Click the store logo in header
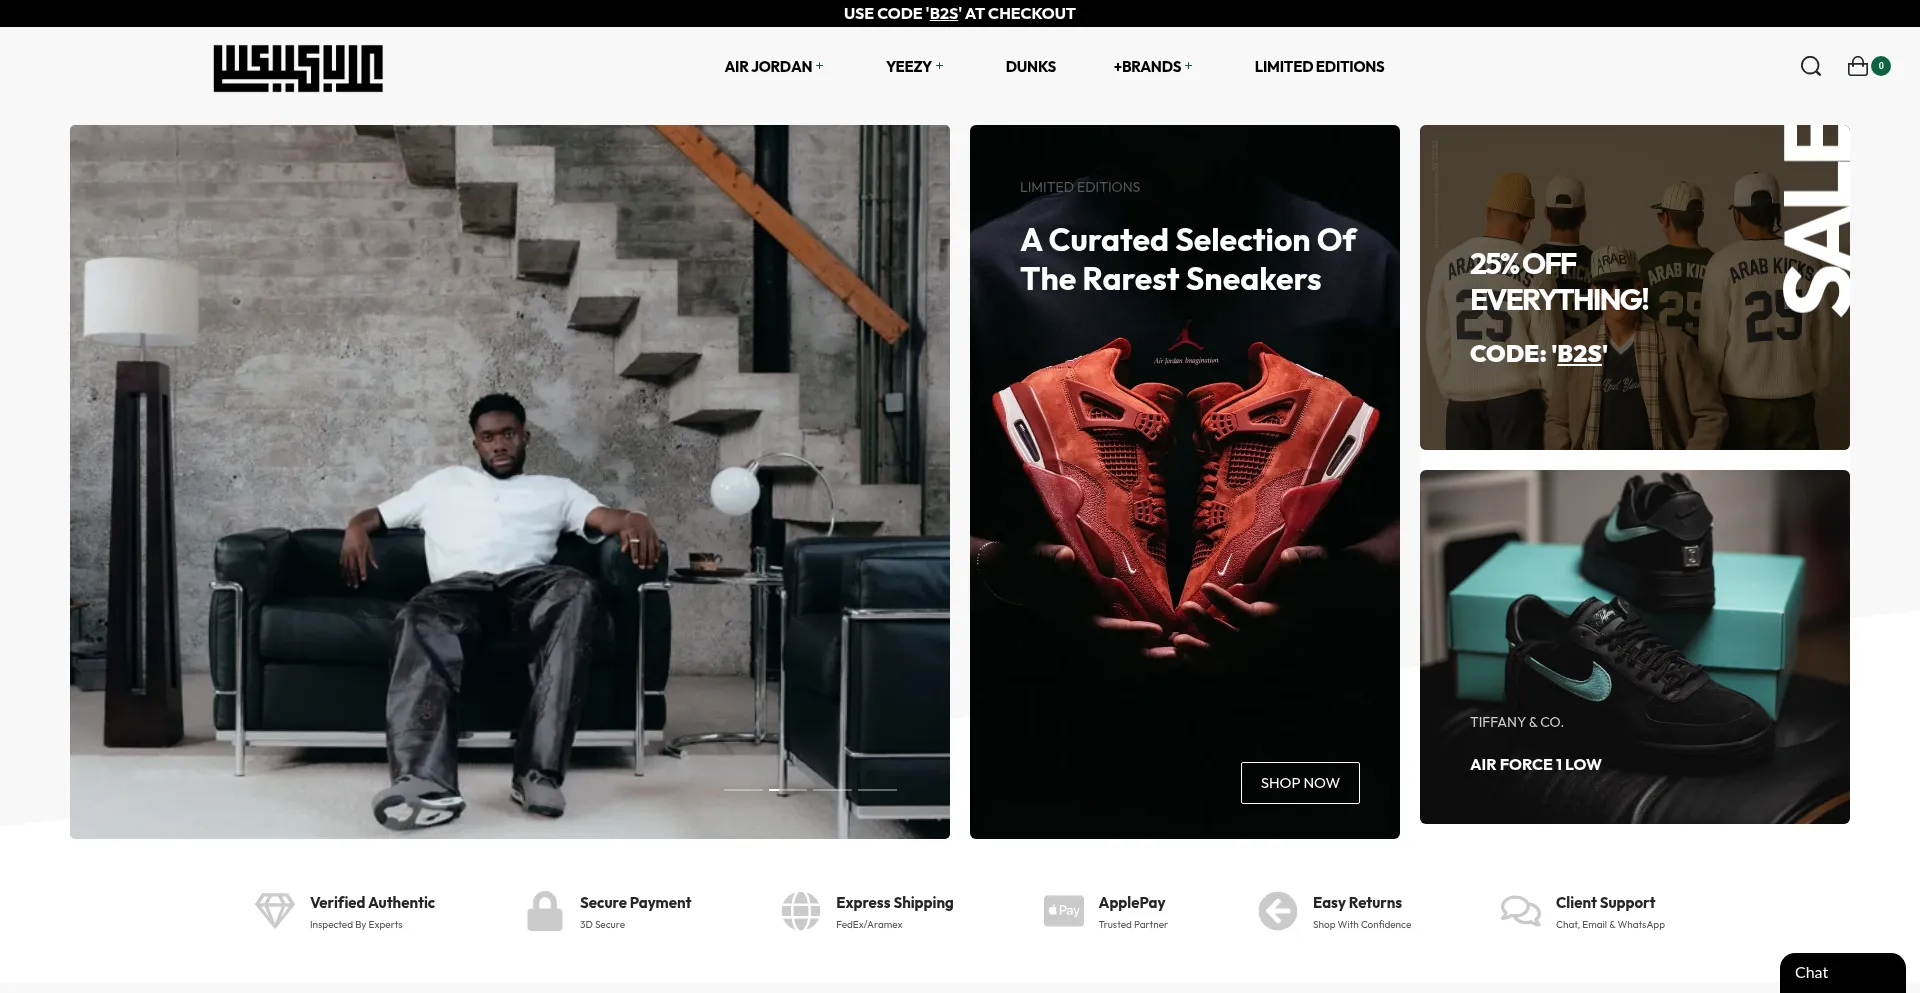Image resolution: width=1920 pixels, height=993 pixels. (298, 68)
